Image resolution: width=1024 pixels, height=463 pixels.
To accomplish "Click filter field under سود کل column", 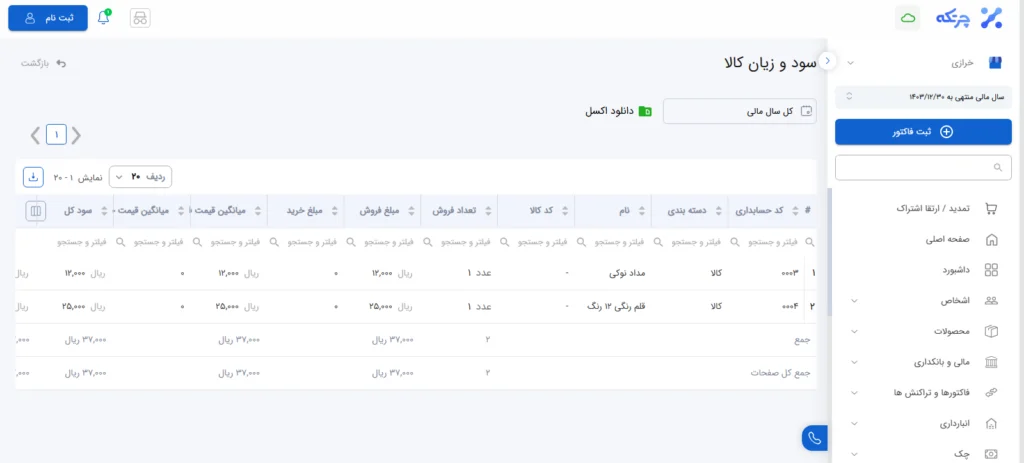I will (83, 242).
